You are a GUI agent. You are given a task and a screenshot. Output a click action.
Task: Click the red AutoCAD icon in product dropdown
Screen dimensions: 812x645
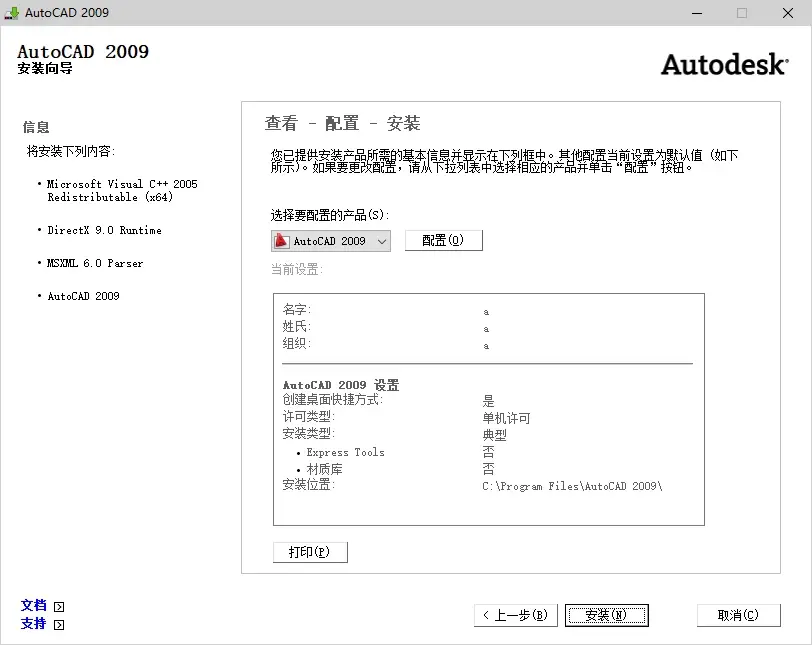281,241
